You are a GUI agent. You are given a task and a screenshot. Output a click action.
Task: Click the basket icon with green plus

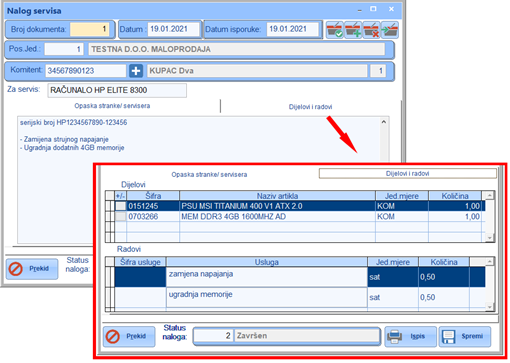(x=353, y=30)
